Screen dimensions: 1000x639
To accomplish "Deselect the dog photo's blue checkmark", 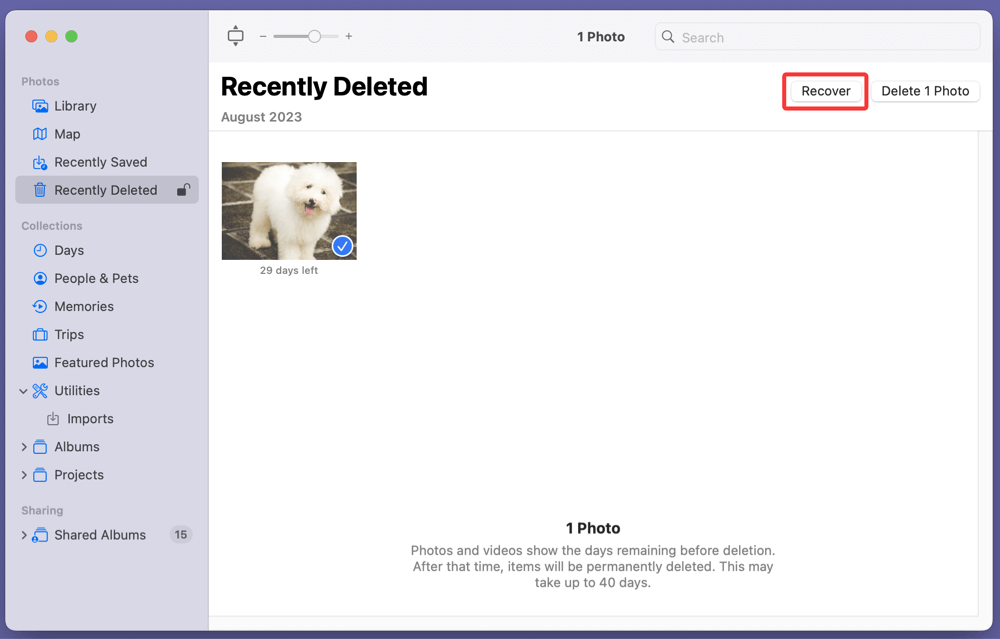I will tap(342, 246).
